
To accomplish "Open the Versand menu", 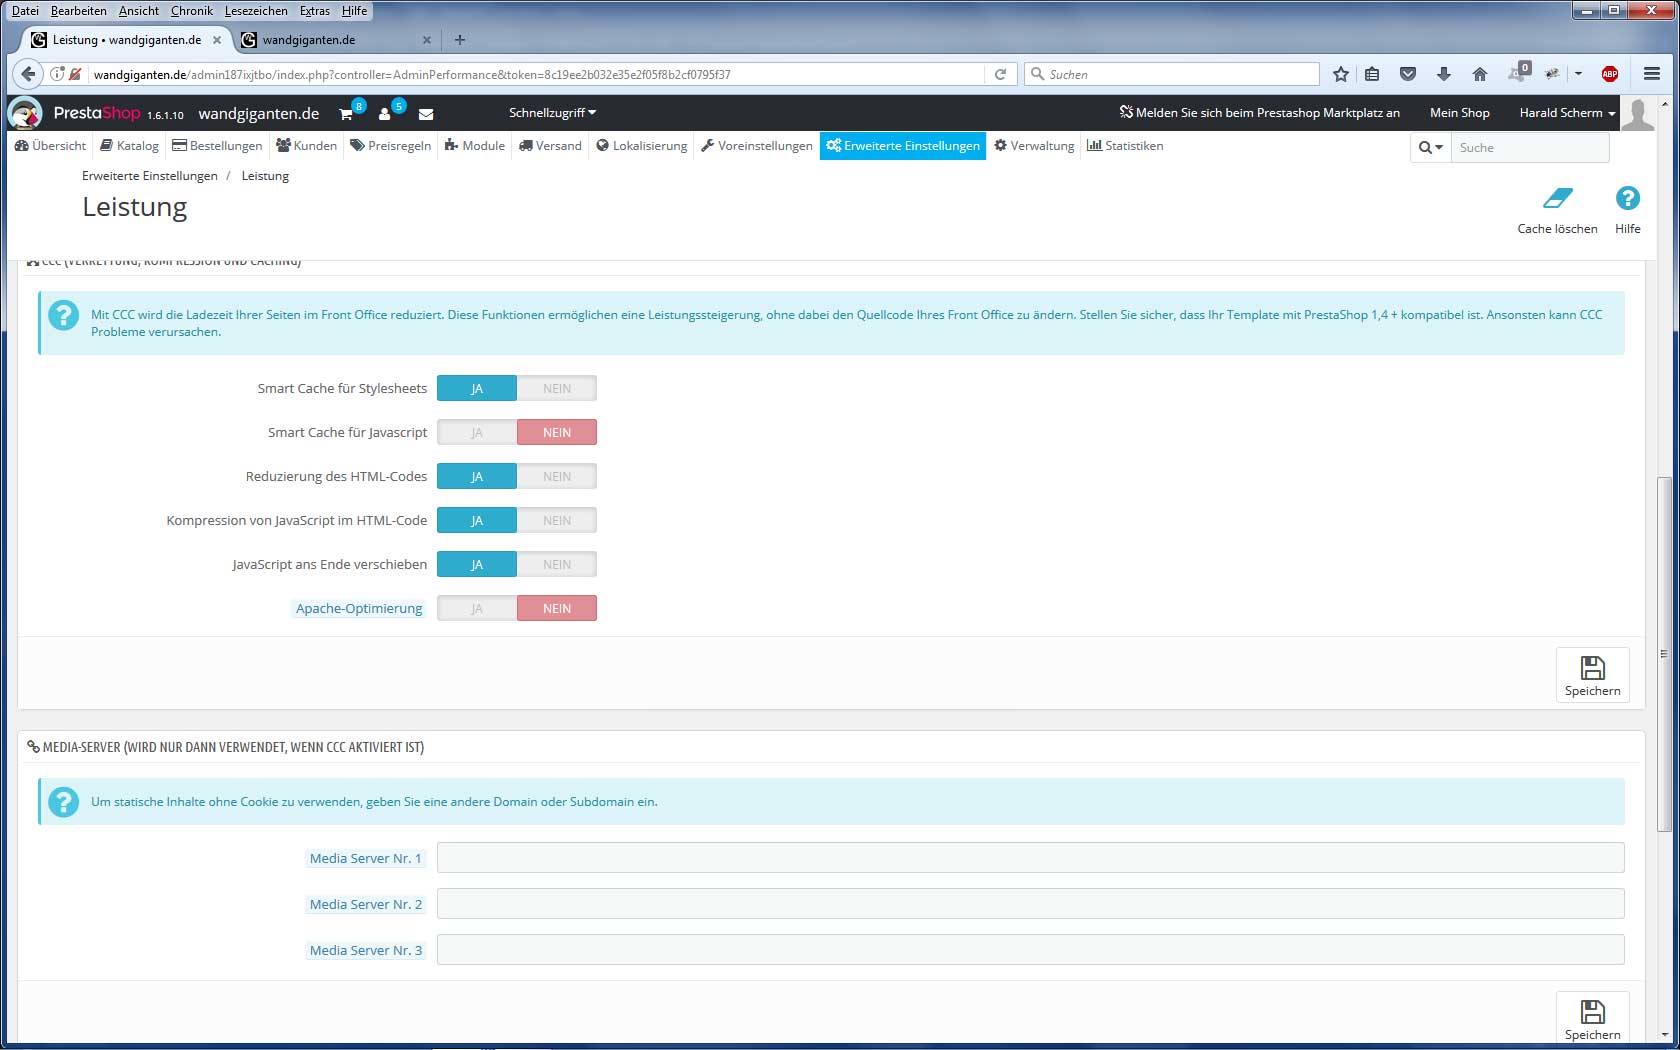I will [550, 146].
